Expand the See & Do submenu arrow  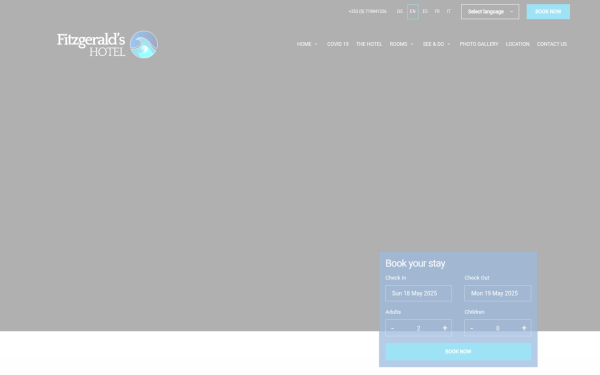point(449,44)
